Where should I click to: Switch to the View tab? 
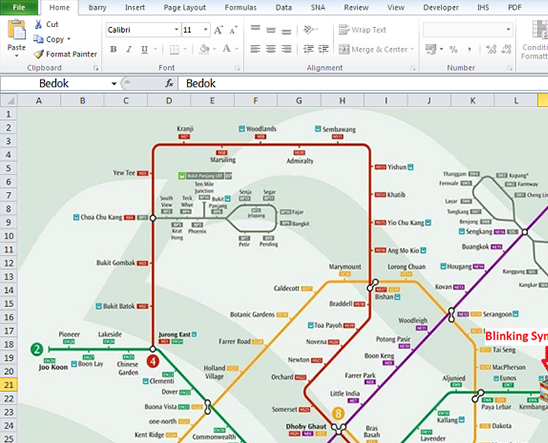tap(395, 7)
